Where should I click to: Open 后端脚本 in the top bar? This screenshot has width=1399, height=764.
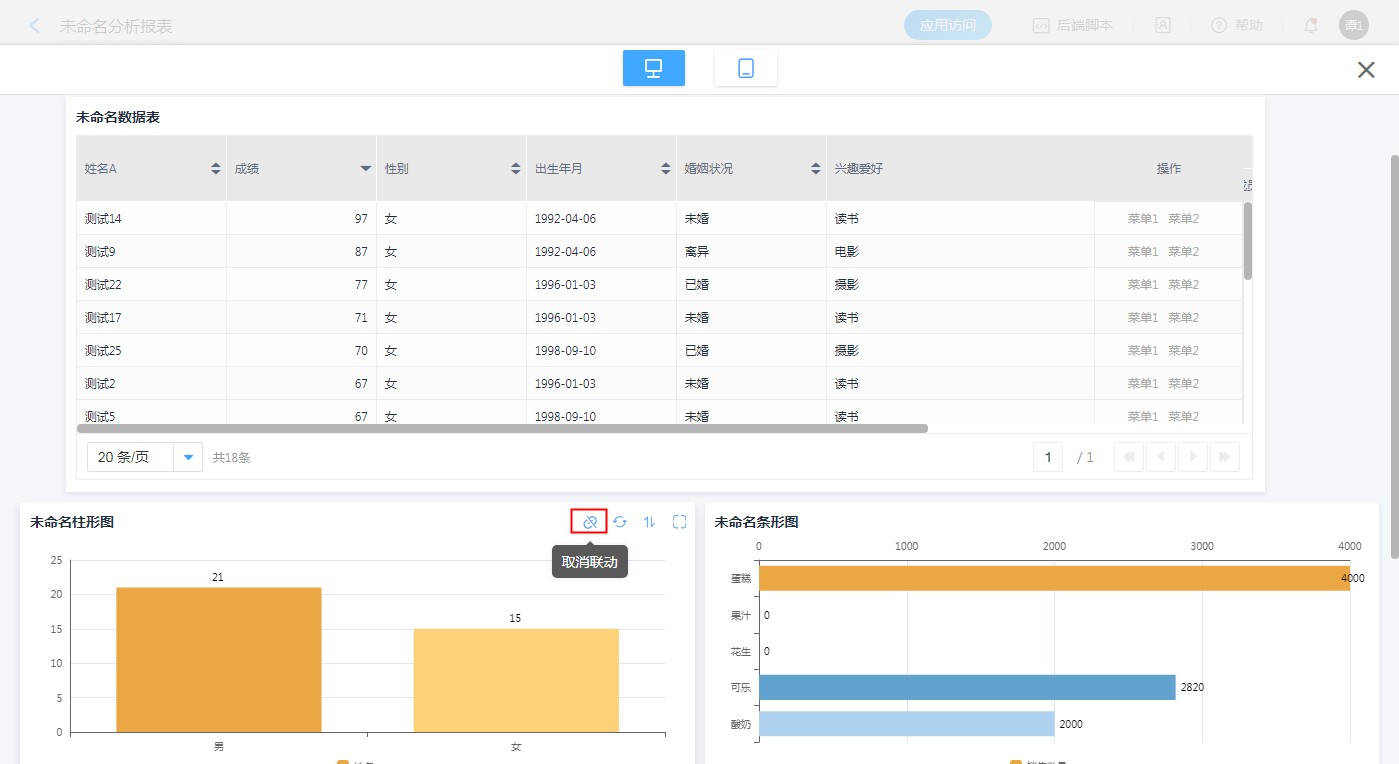click(1072, 26)
